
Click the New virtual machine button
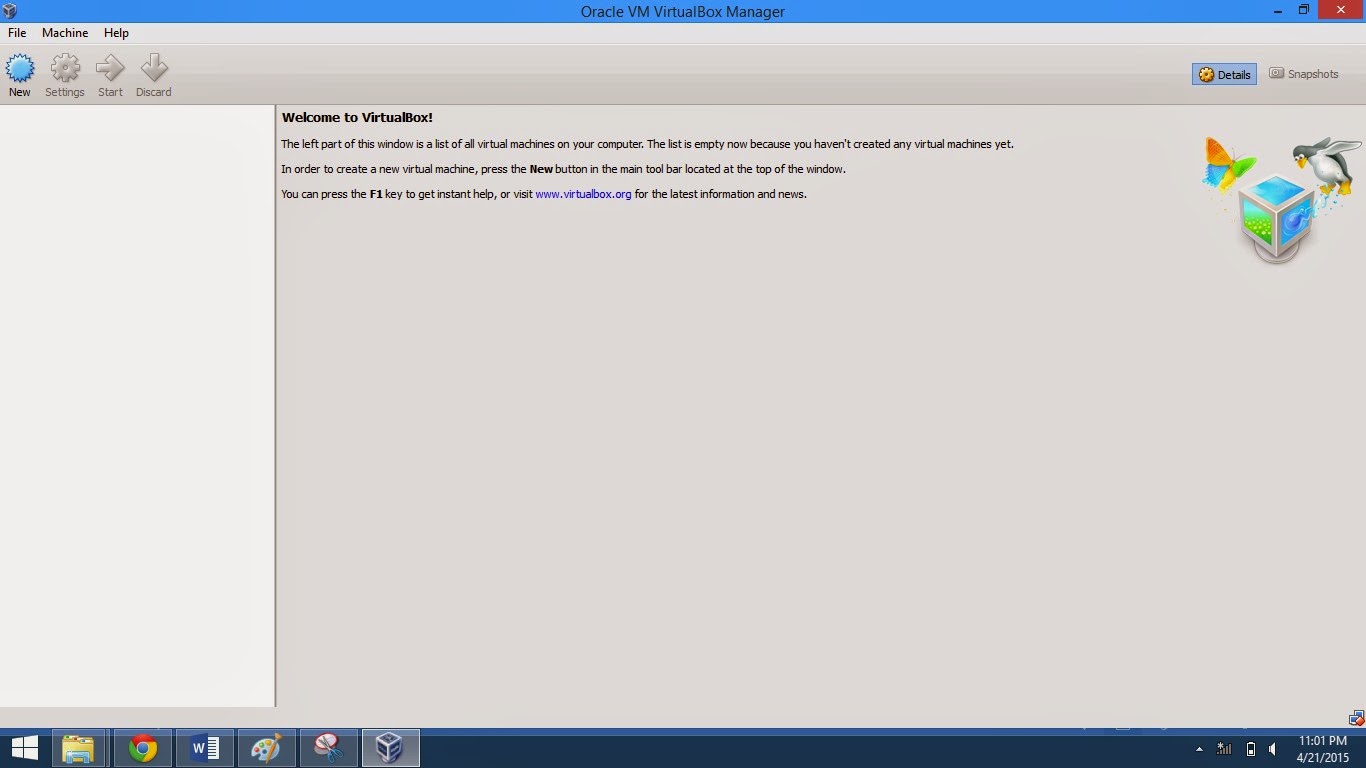tap(20, 76)
